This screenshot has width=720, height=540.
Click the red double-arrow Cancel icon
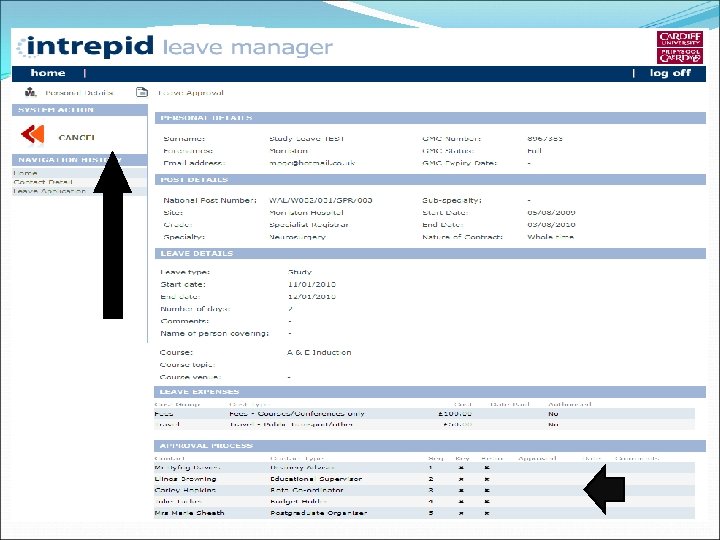[33, 134]
